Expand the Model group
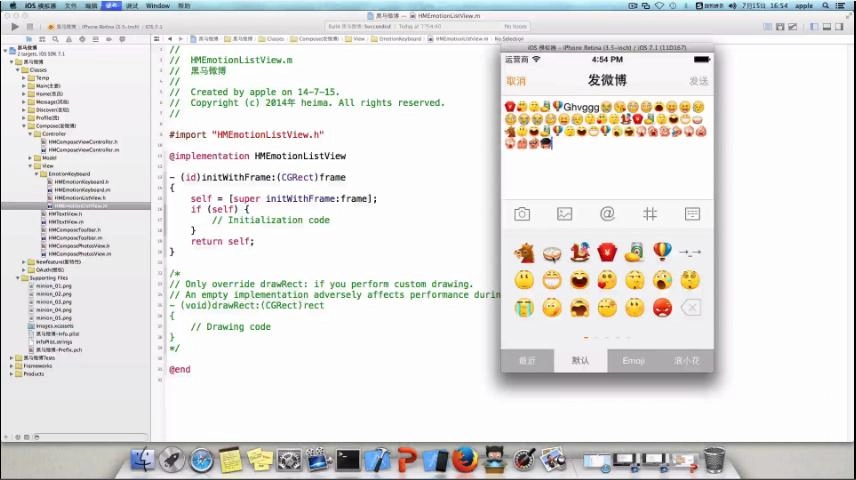 click(30, 158)
